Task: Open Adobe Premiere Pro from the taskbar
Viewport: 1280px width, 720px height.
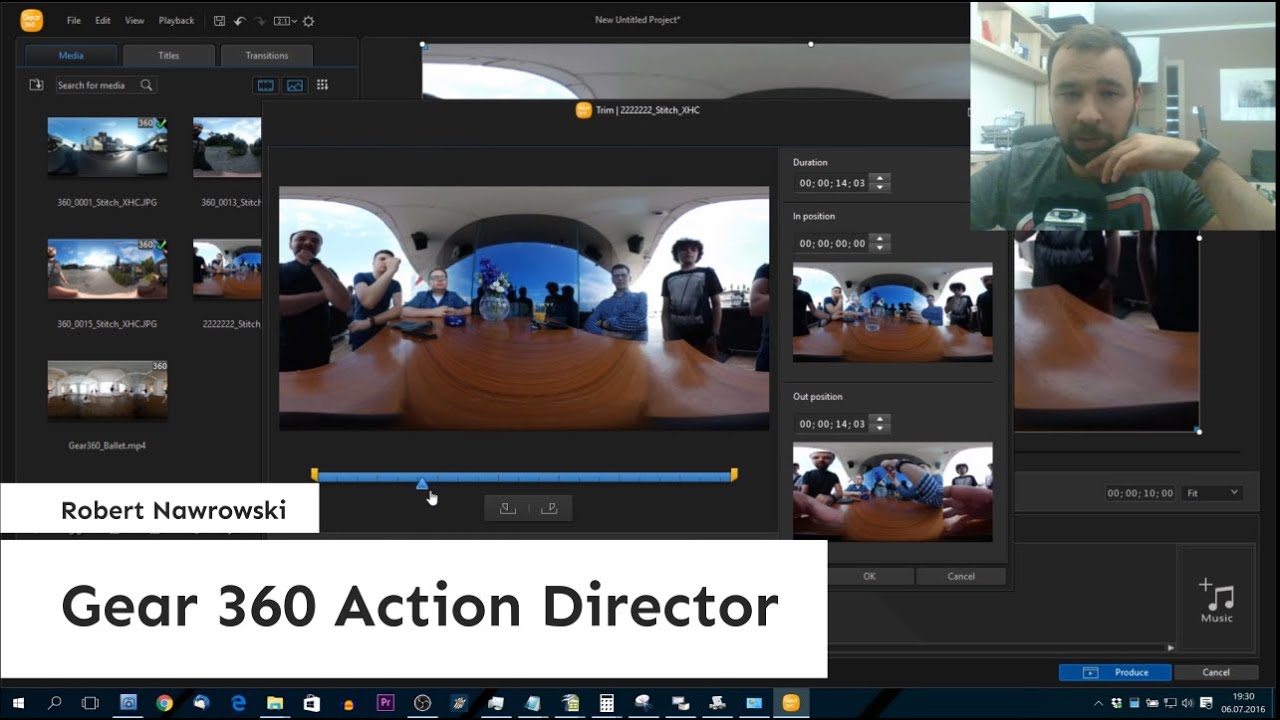Action: (385, 703)
